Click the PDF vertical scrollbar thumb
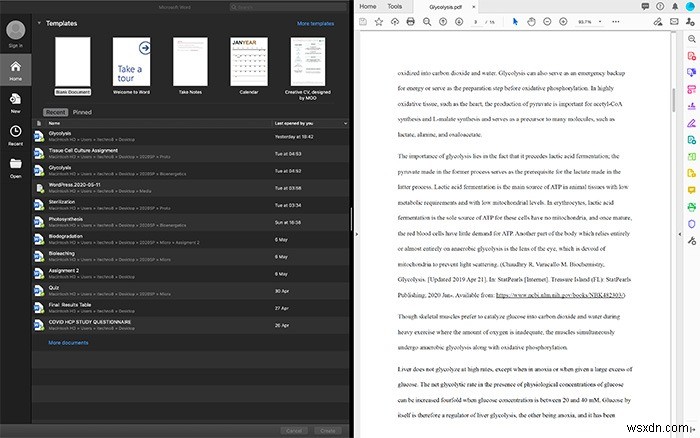Image resolution: width=700 pixels, height=438 pixels. pyautogui.click(x=674, y=100)
